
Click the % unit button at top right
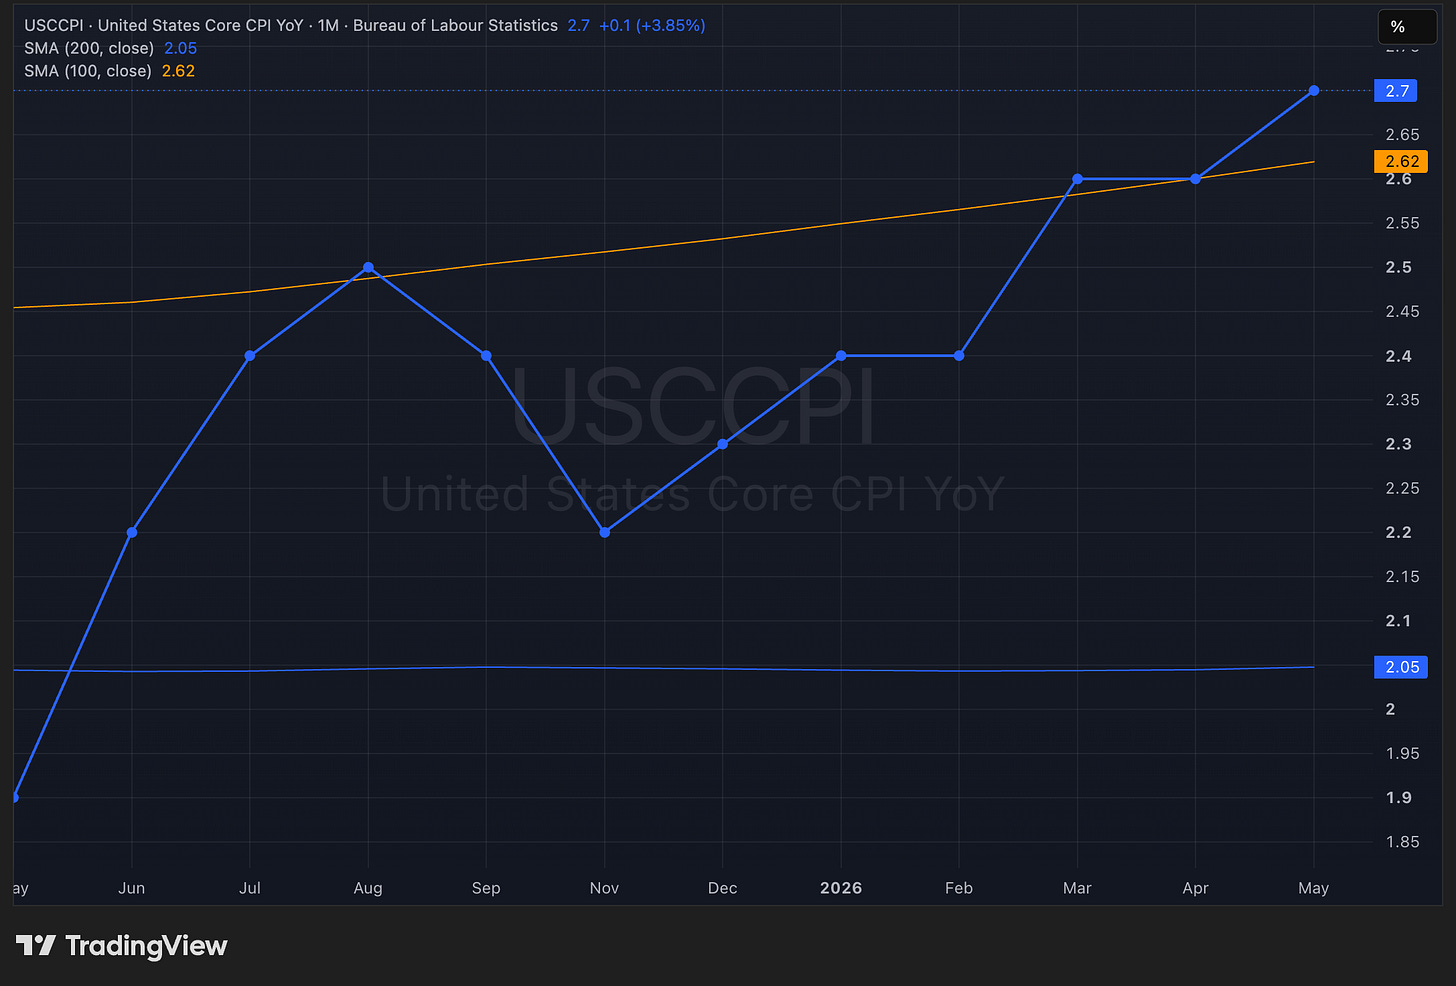(1407, 27)
